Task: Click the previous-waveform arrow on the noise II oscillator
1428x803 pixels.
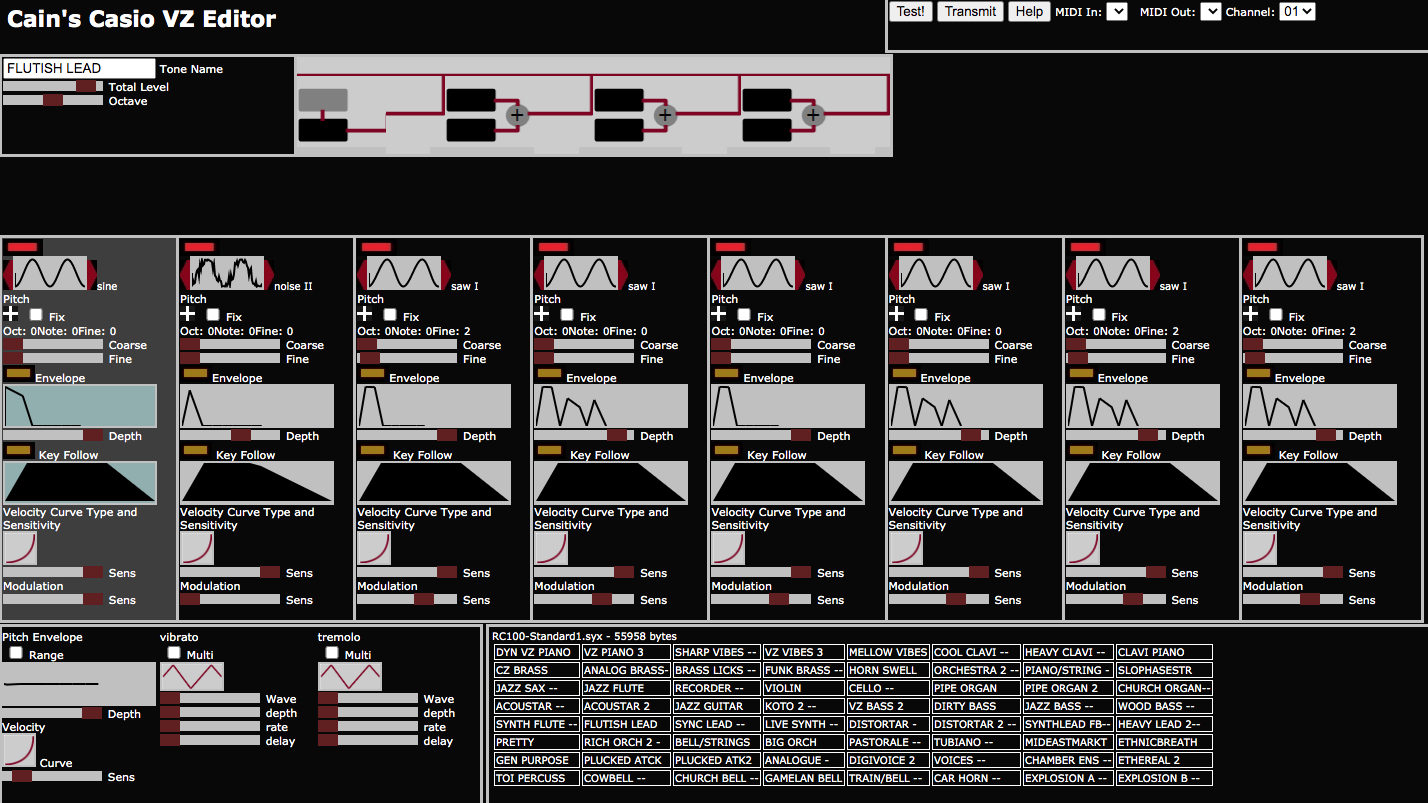Action: click(x=185, y=273)
